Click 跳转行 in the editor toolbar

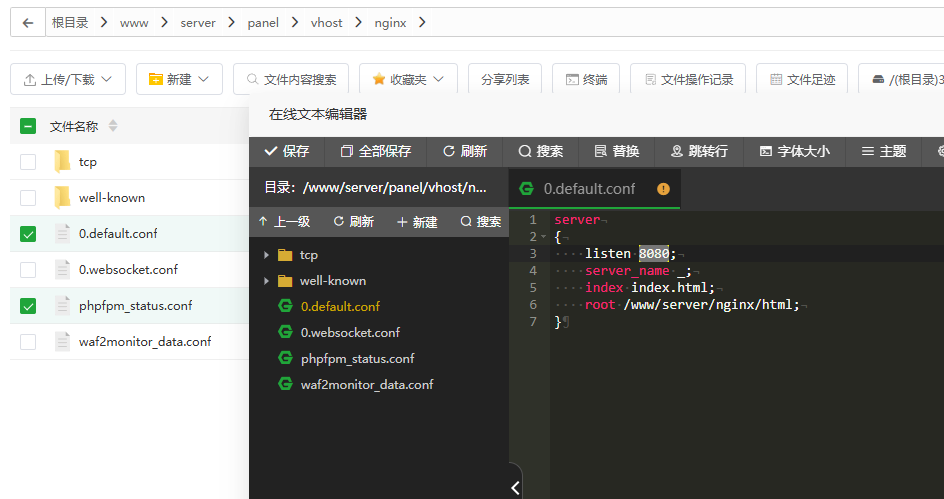pyautogui.click(x=699, y=151)
